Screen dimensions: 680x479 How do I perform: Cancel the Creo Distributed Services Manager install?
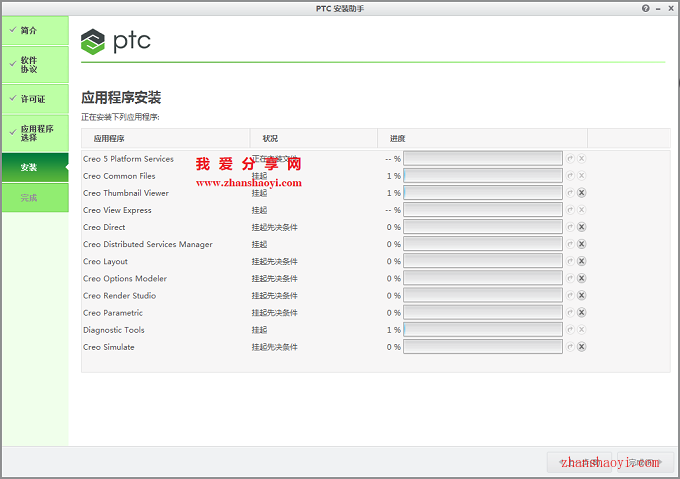[582, 244]
